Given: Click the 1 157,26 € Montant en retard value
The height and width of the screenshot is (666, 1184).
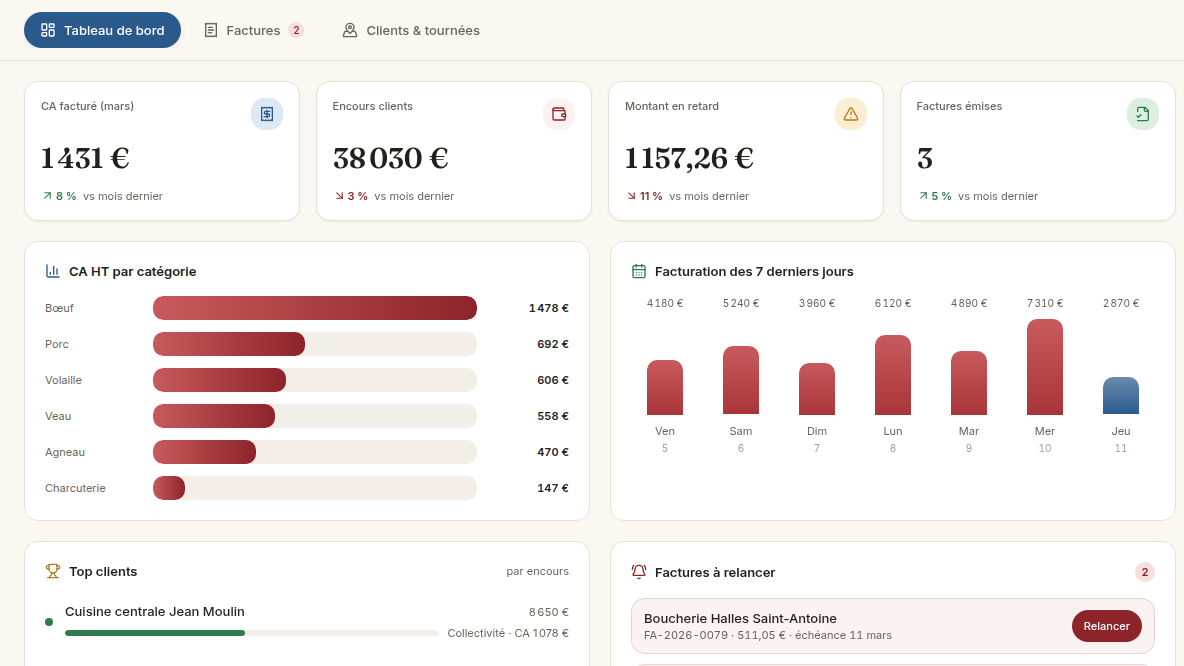Looking at the screenshot, I should coord(689,159).
